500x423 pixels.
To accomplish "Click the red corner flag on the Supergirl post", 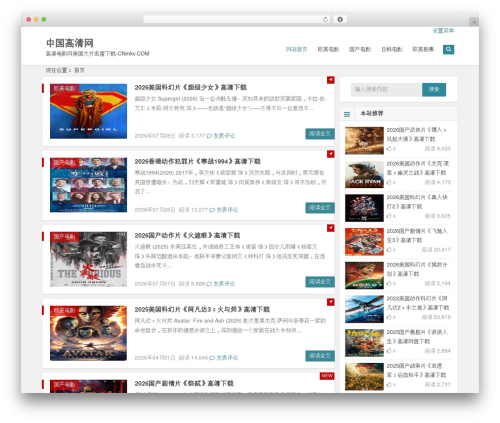I will click(330, 80).
